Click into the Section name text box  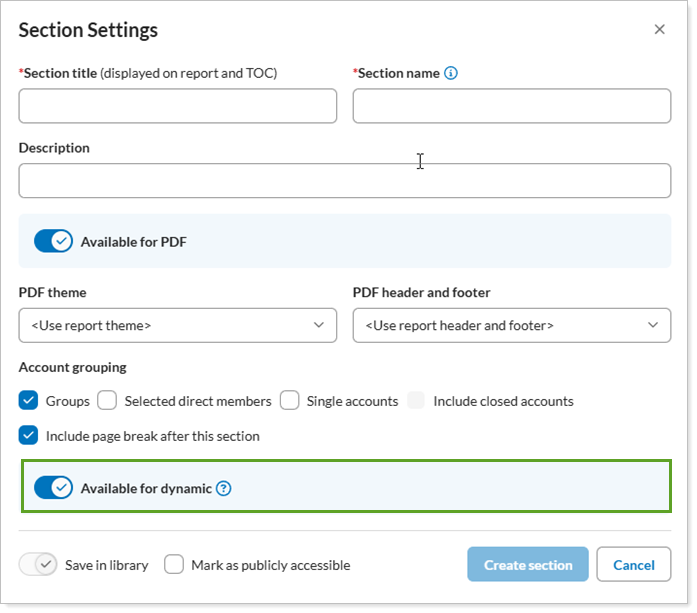click(511, 106)
